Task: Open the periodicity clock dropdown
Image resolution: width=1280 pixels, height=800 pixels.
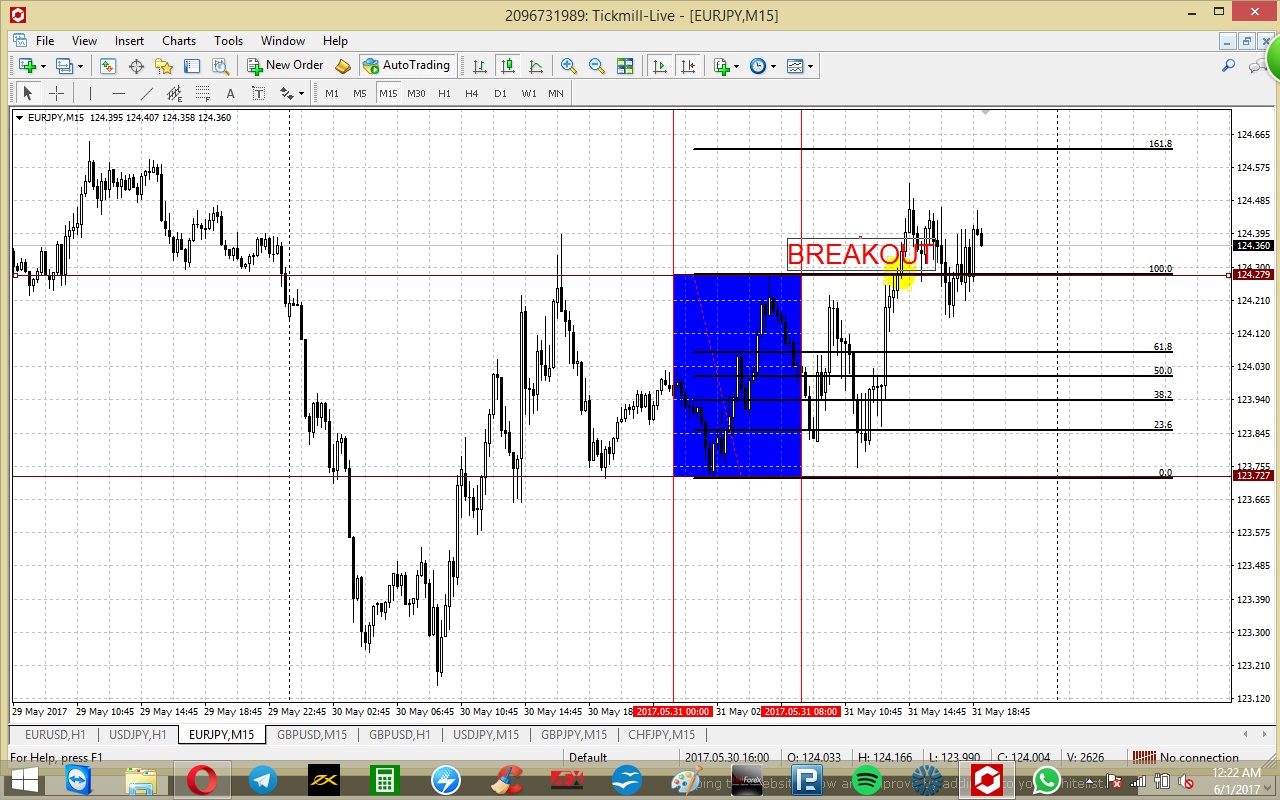Action: pos(763,66)
